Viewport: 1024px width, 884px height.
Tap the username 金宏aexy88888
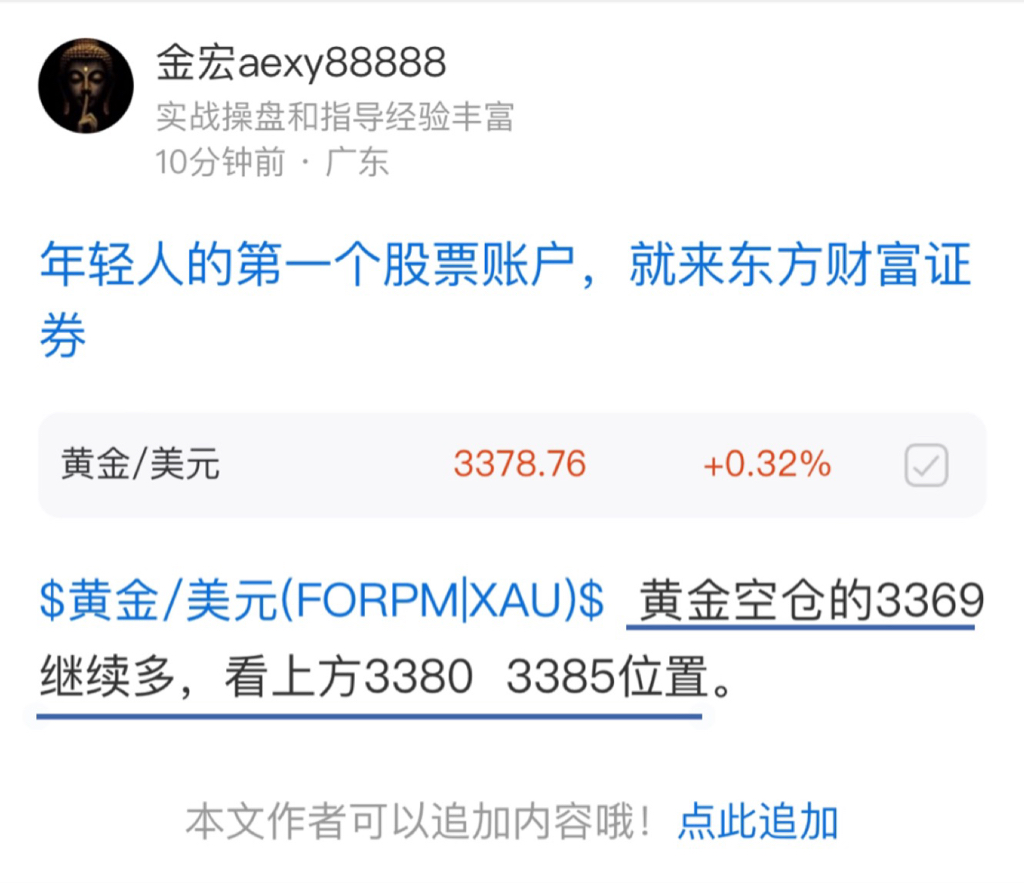(301, 63)
